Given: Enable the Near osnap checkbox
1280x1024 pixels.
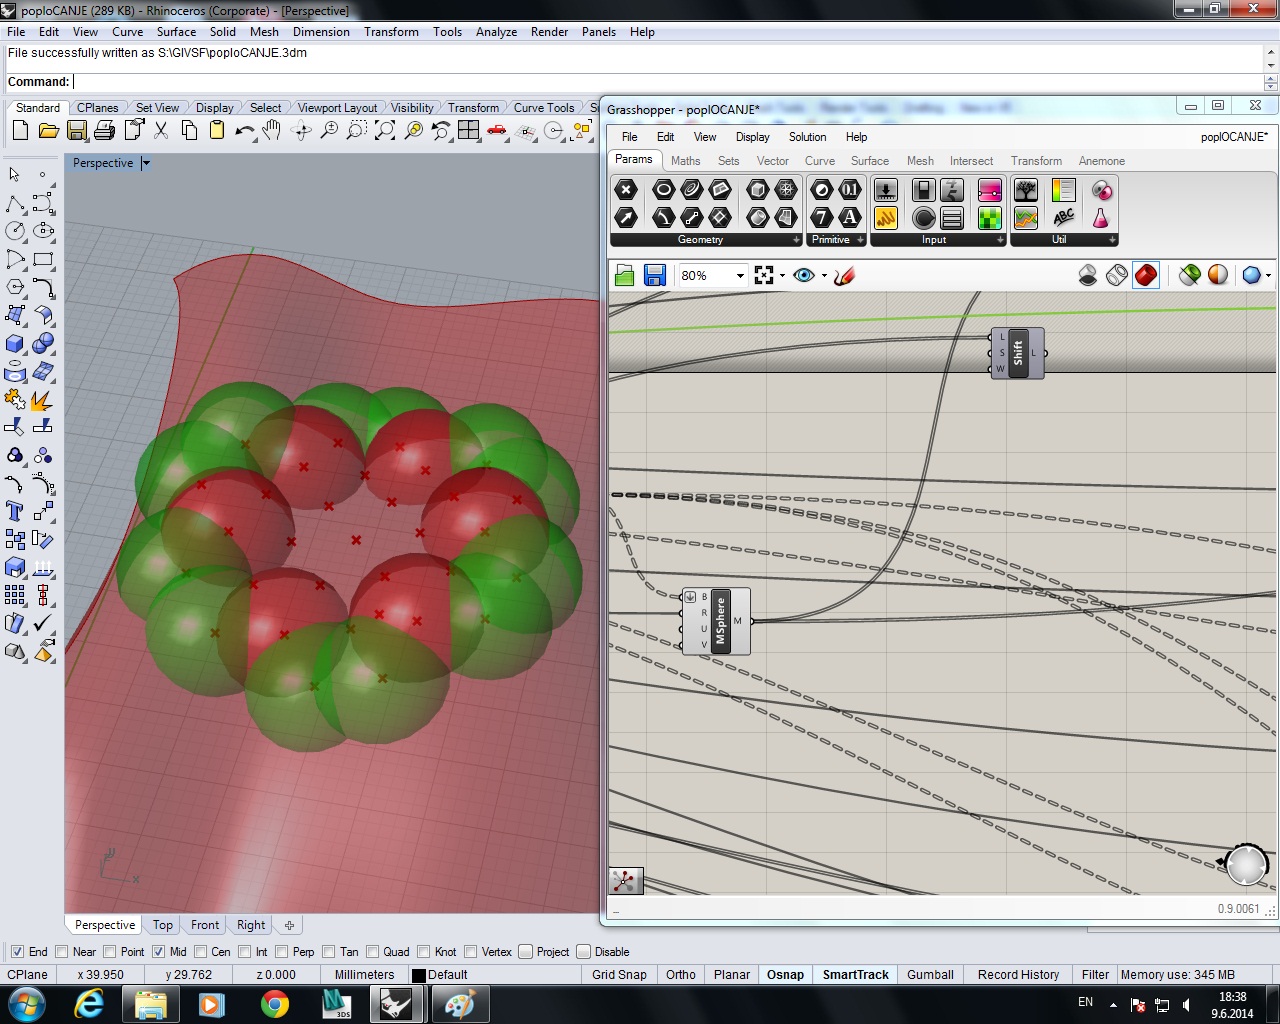Looking at the screenshot, I should (62, 952).
